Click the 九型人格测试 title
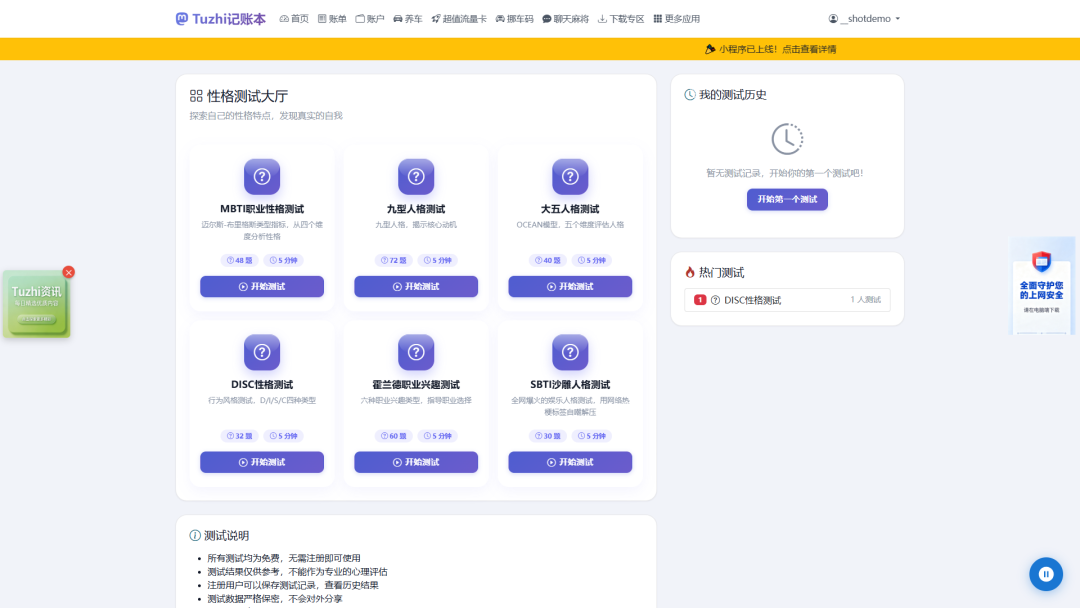 click(416, 209)
